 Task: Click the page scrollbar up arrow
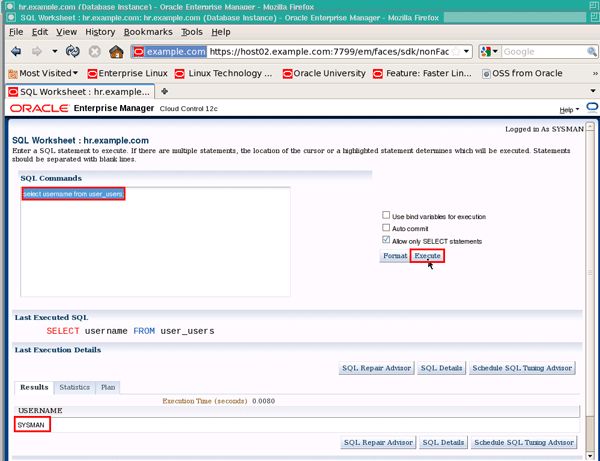point(590,127)
